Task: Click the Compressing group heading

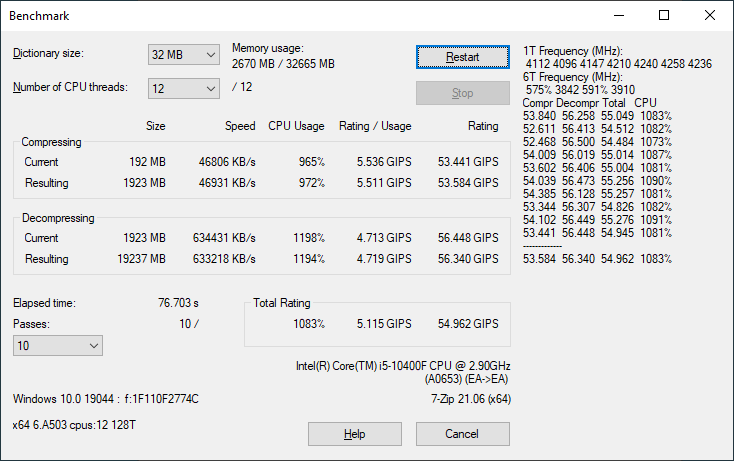Action: (52, 143)
